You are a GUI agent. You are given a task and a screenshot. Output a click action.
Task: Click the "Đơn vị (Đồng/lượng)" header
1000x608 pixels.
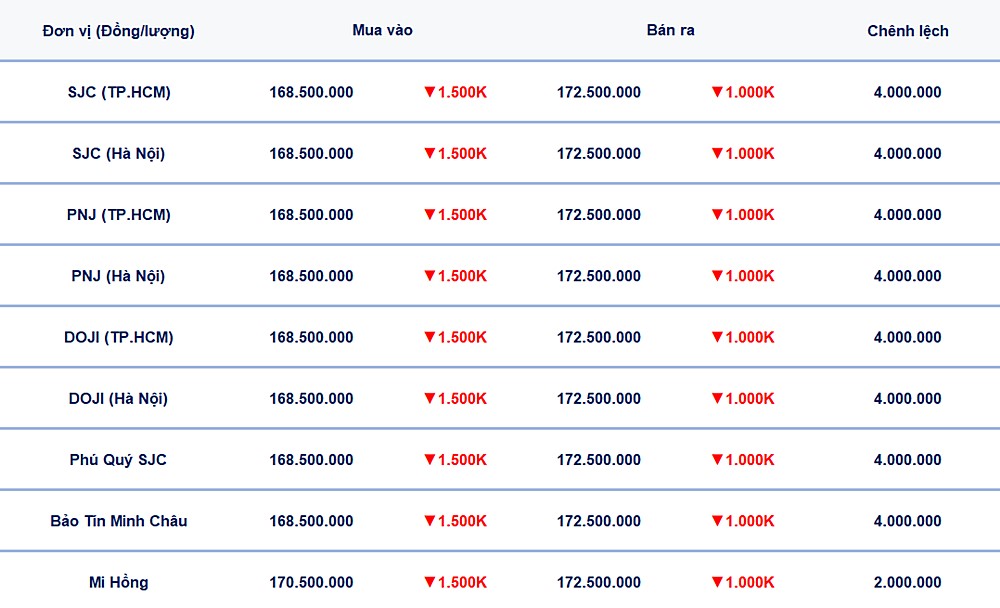click(x=118, y=31)
